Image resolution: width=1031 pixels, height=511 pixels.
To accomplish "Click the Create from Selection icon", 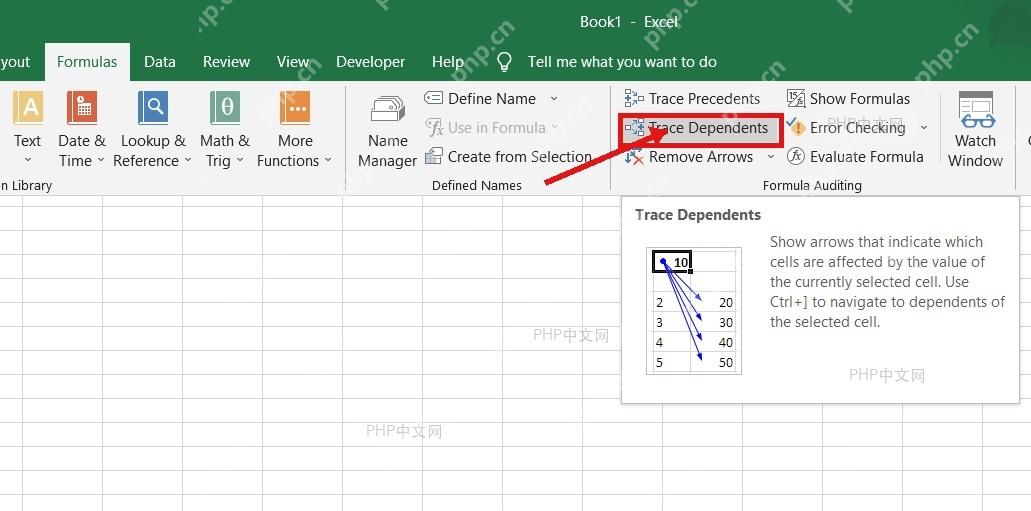I will pyautogui.click(x=433, y=157).
